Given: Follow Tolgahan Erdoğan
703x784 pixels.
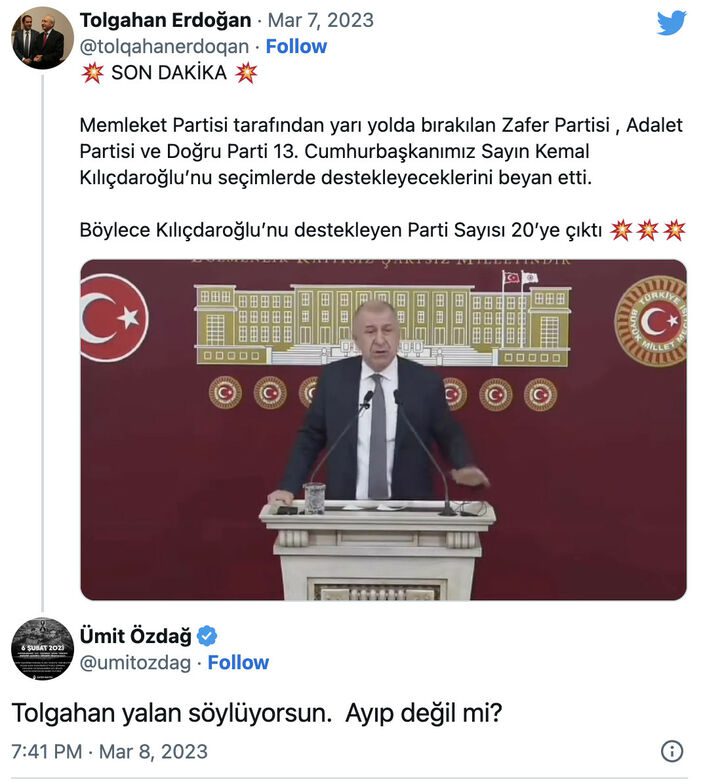Looking at the screenshot, I should tap(296, 46).
